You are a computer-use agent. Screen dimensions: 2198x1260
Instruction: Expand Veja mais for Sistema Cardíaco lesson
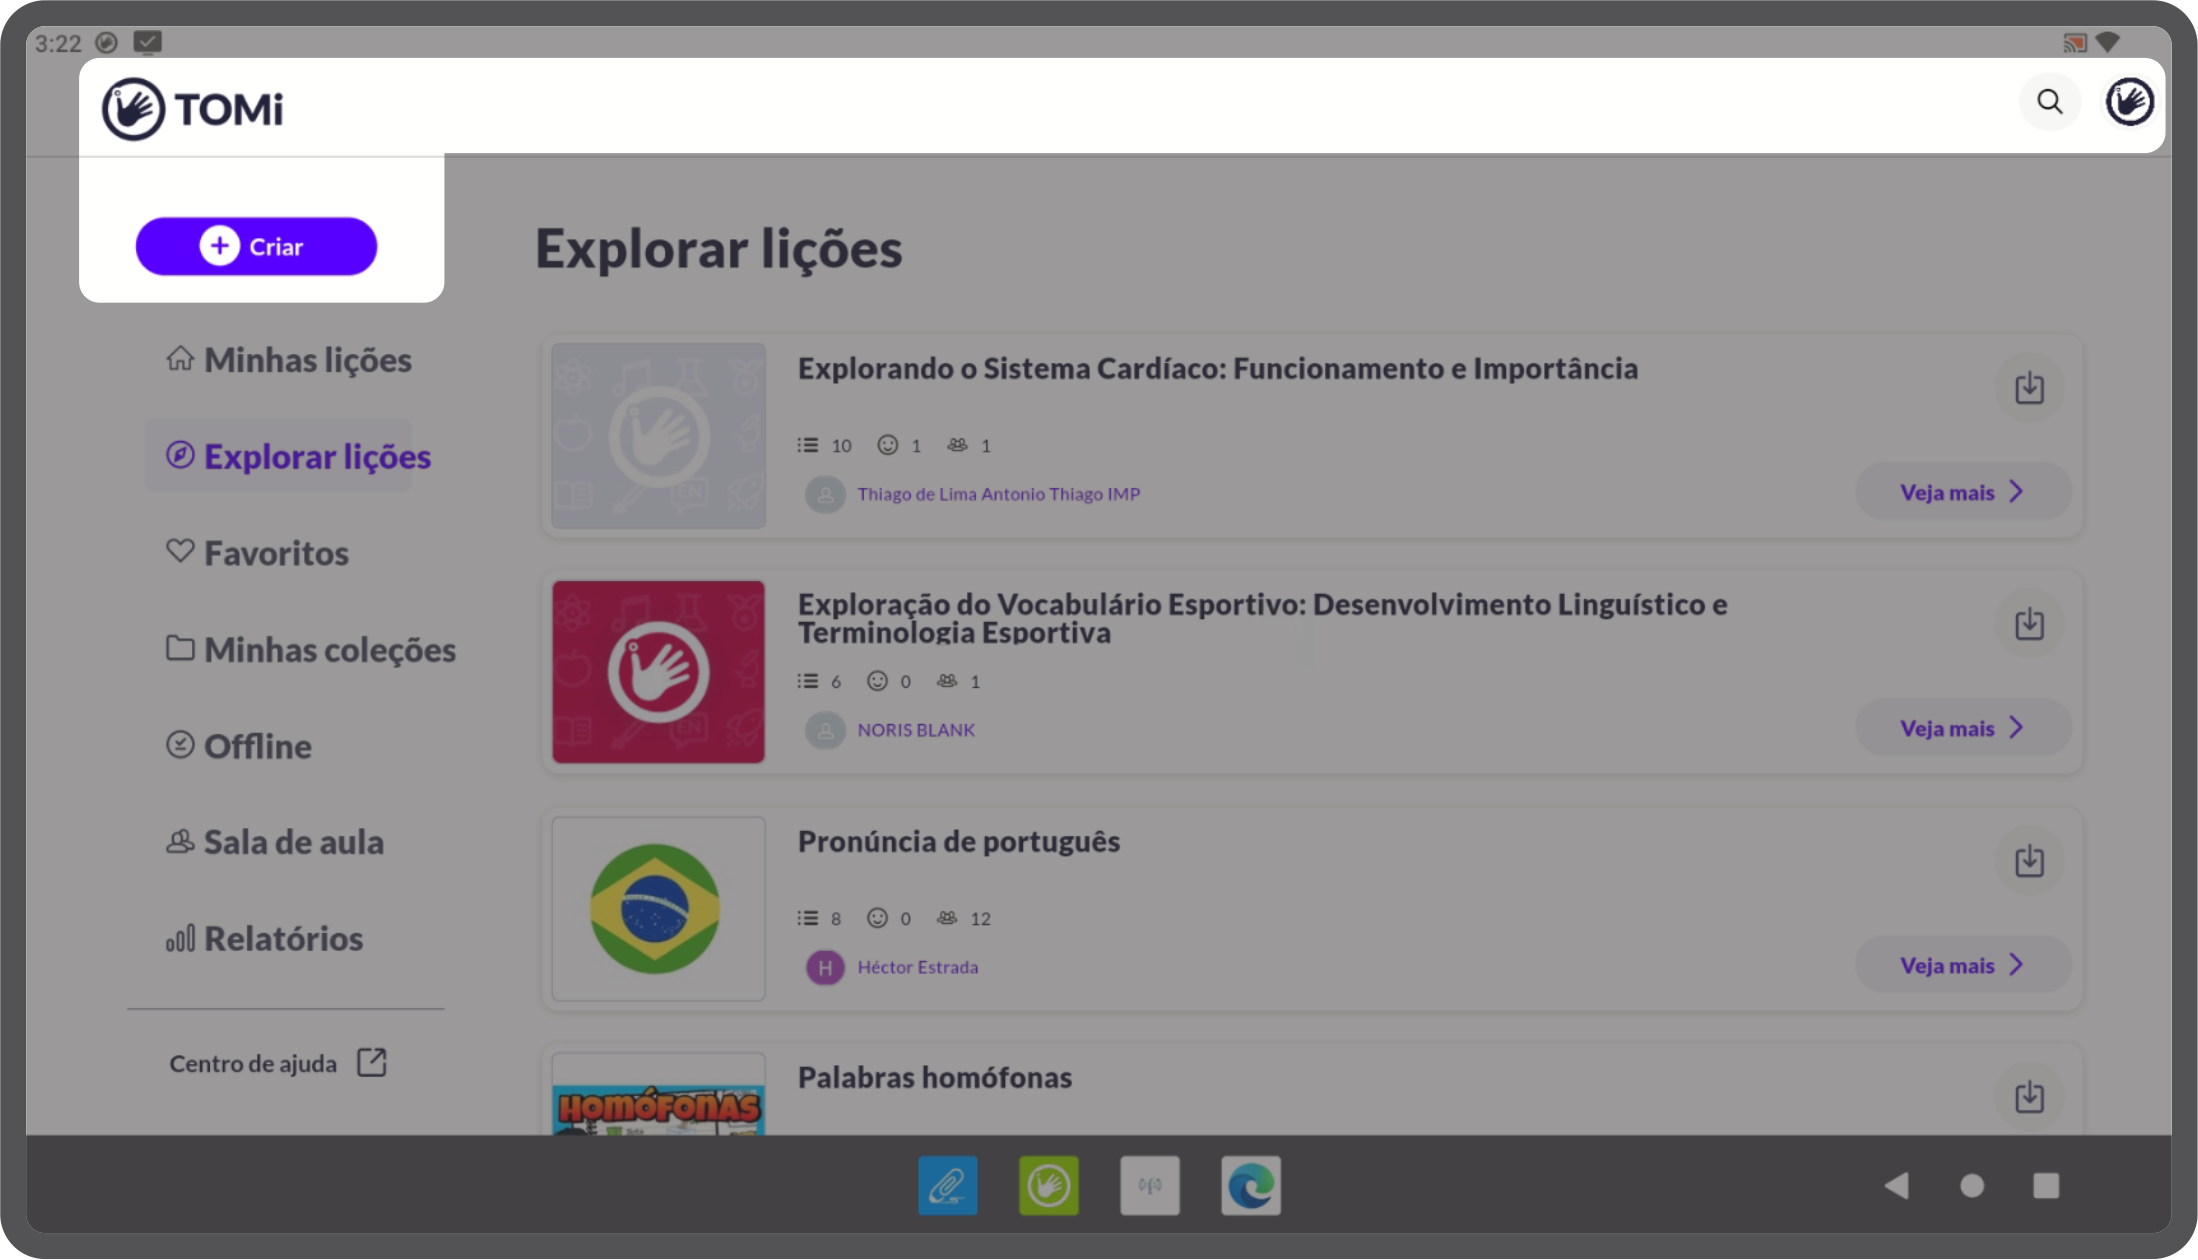pyautogui.click(x=1962, y=492)
